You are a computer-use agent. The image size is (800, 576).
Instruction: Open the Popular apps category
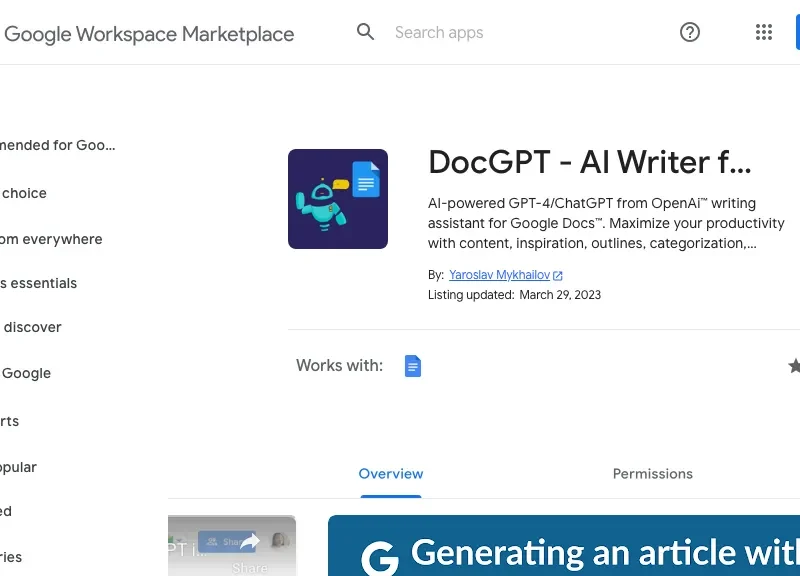pyautogui.click(x=19, y=467)
